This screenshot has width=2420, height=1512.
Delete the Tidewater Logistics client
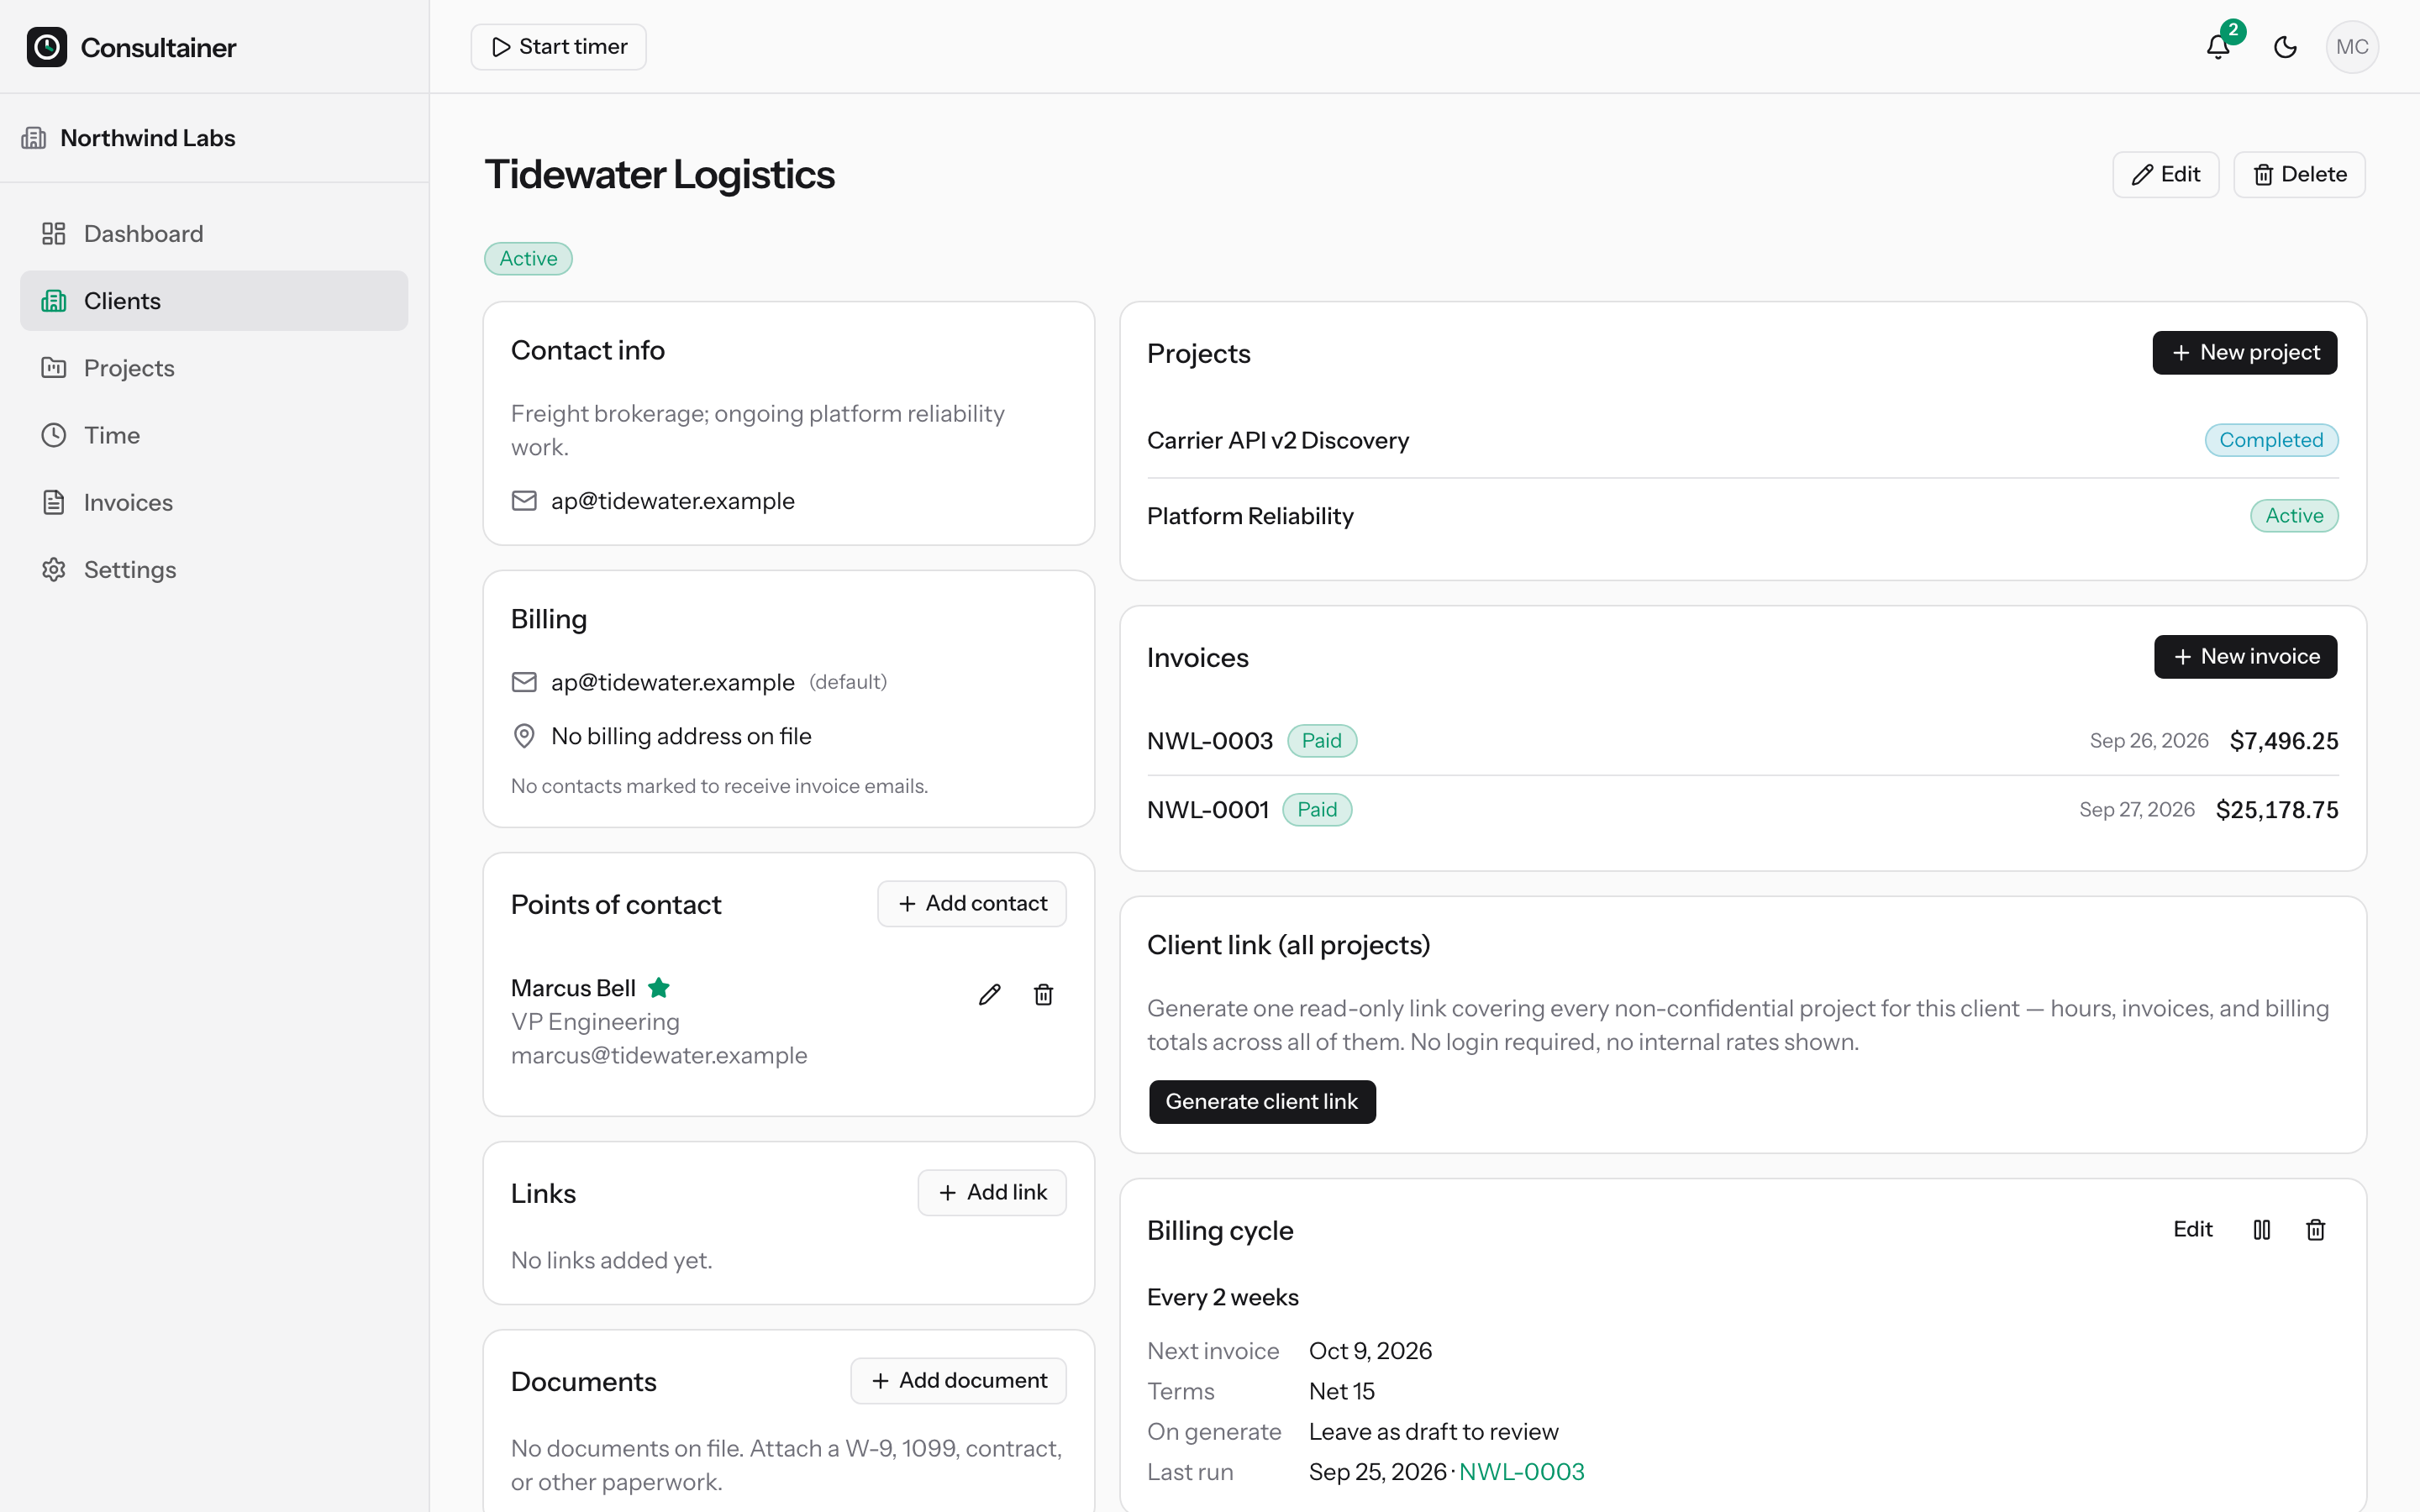tap(2299, 175)
